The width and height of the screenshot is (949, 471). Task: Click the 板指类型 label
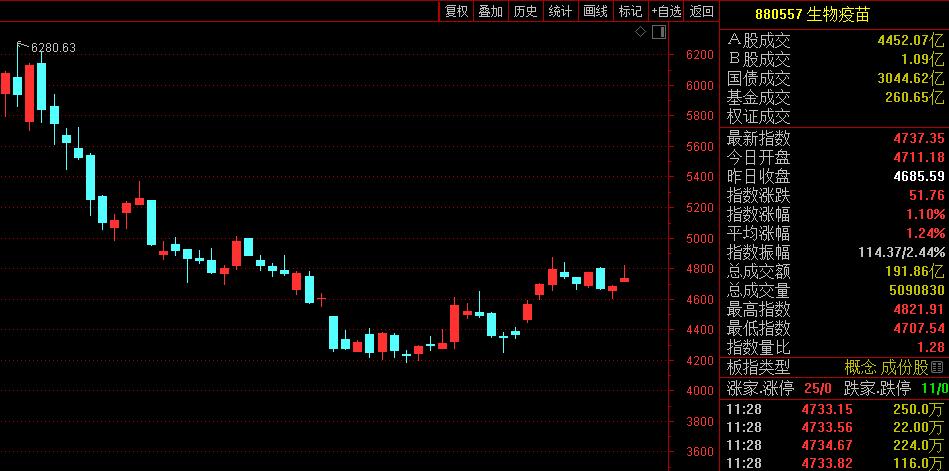tap(758, 367)
